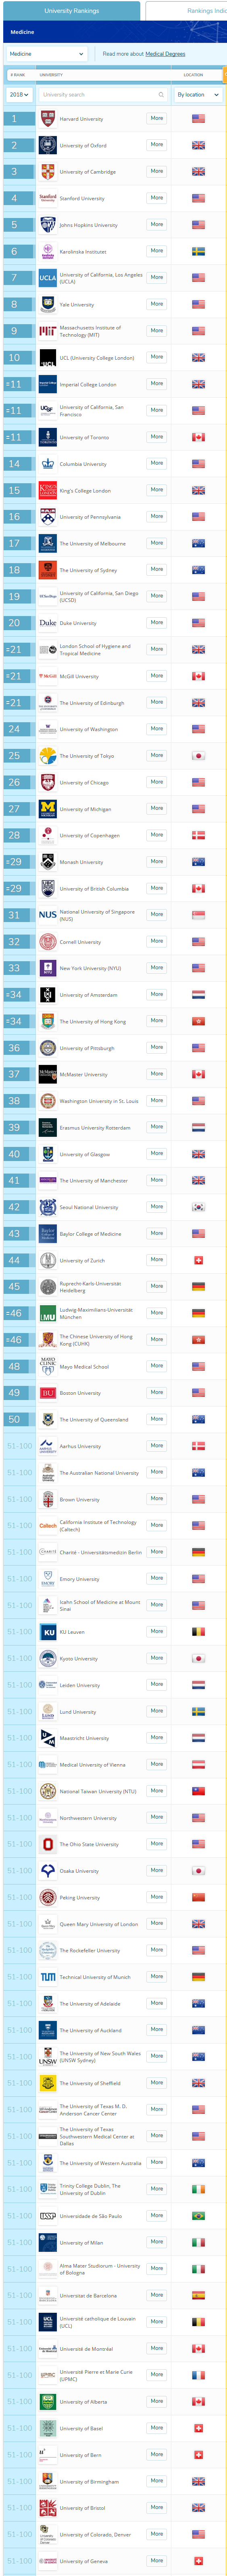Image resolution: width=227 pixels, height=2576 pixels.
Task: Click the Duke University logo
Action: pyautogui.click(x=48, y=623)
